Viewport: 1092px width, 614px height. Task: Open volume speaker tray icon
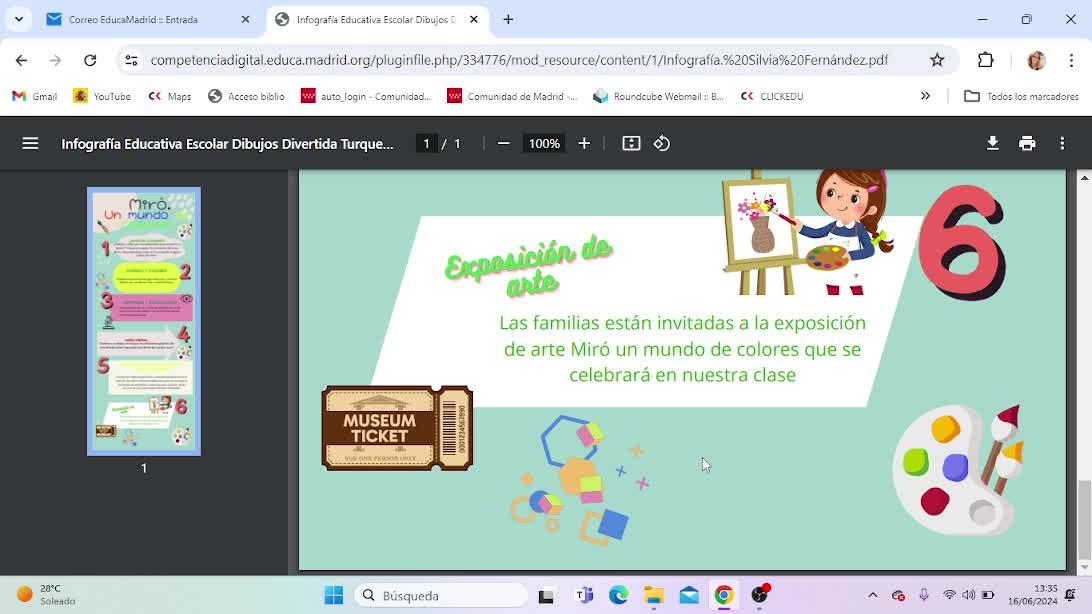click(x=969, y=595)
